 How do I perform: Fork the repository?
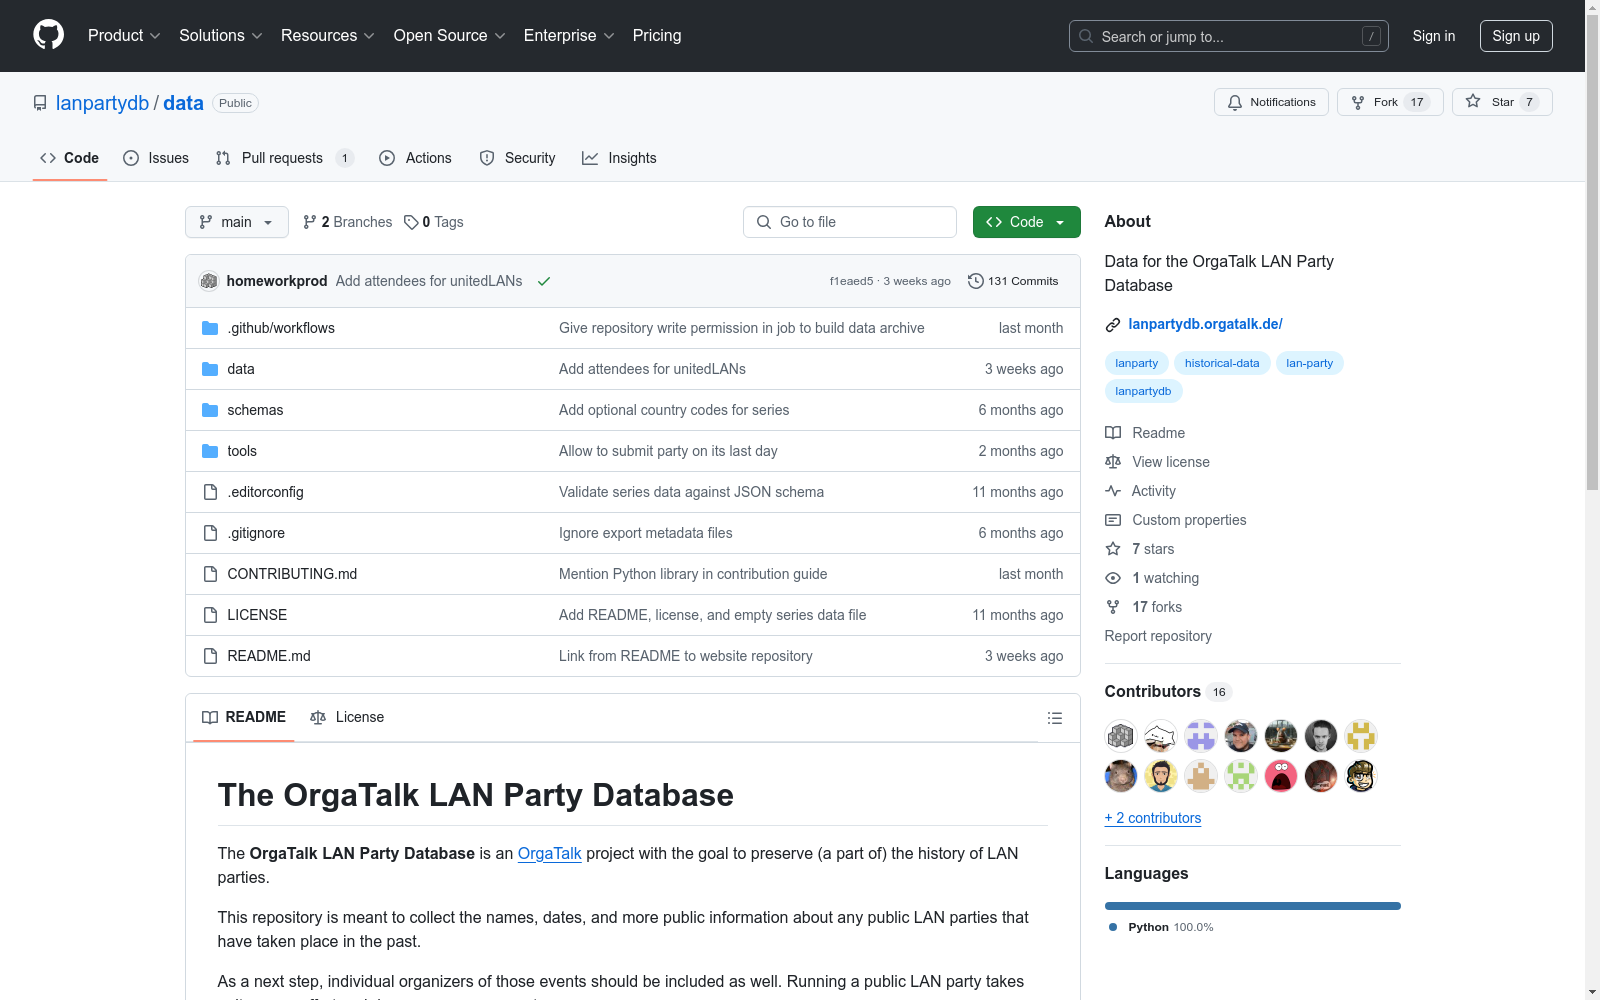pyautogui.click(x=1390, y=102)
